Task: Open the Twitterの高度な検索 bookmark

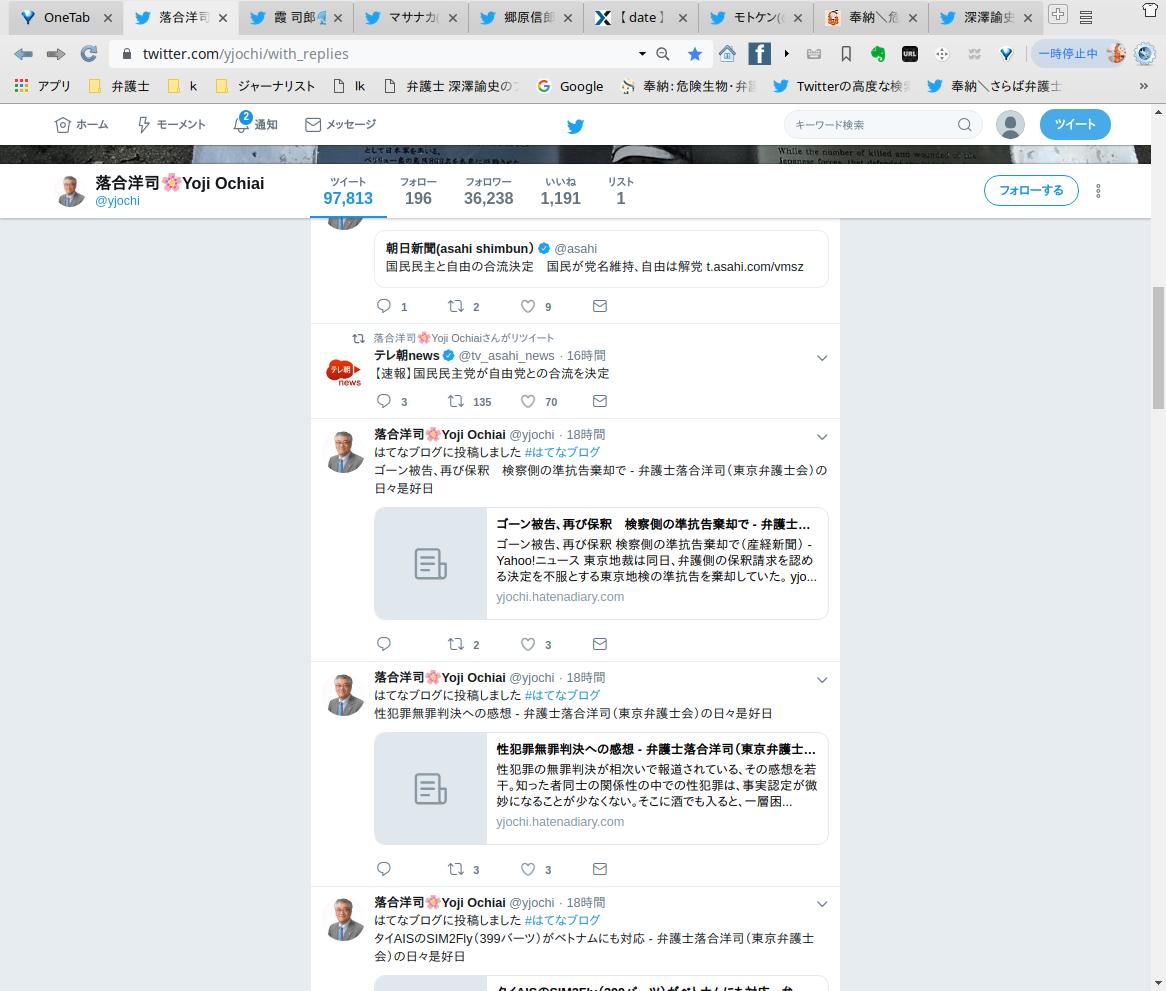Action: click(841, 86)
